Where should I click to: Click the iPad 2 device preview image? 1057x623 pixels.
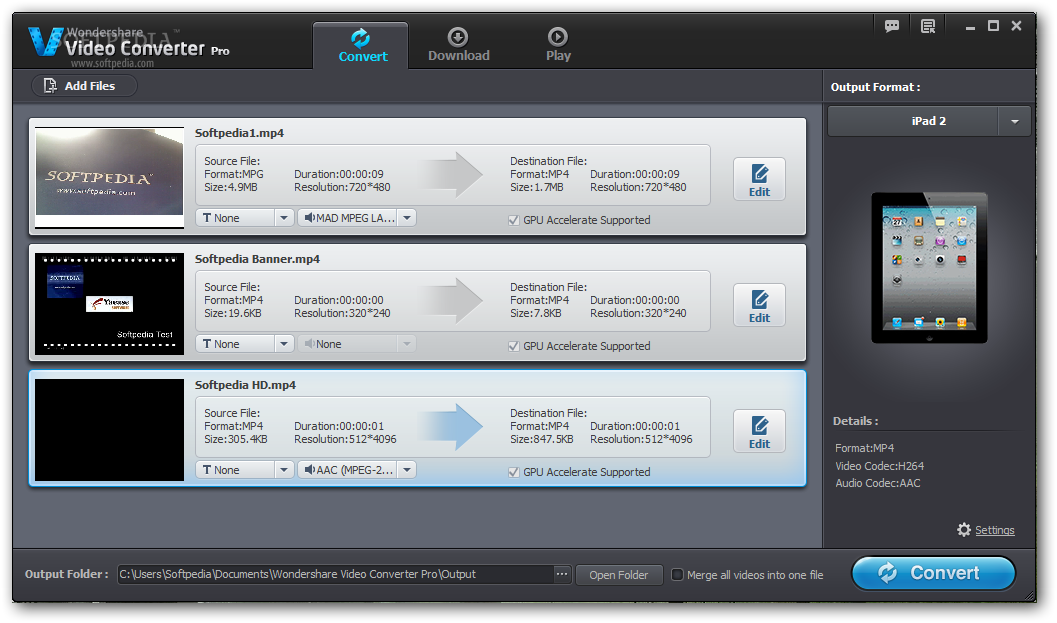click(x=929, y=268)
